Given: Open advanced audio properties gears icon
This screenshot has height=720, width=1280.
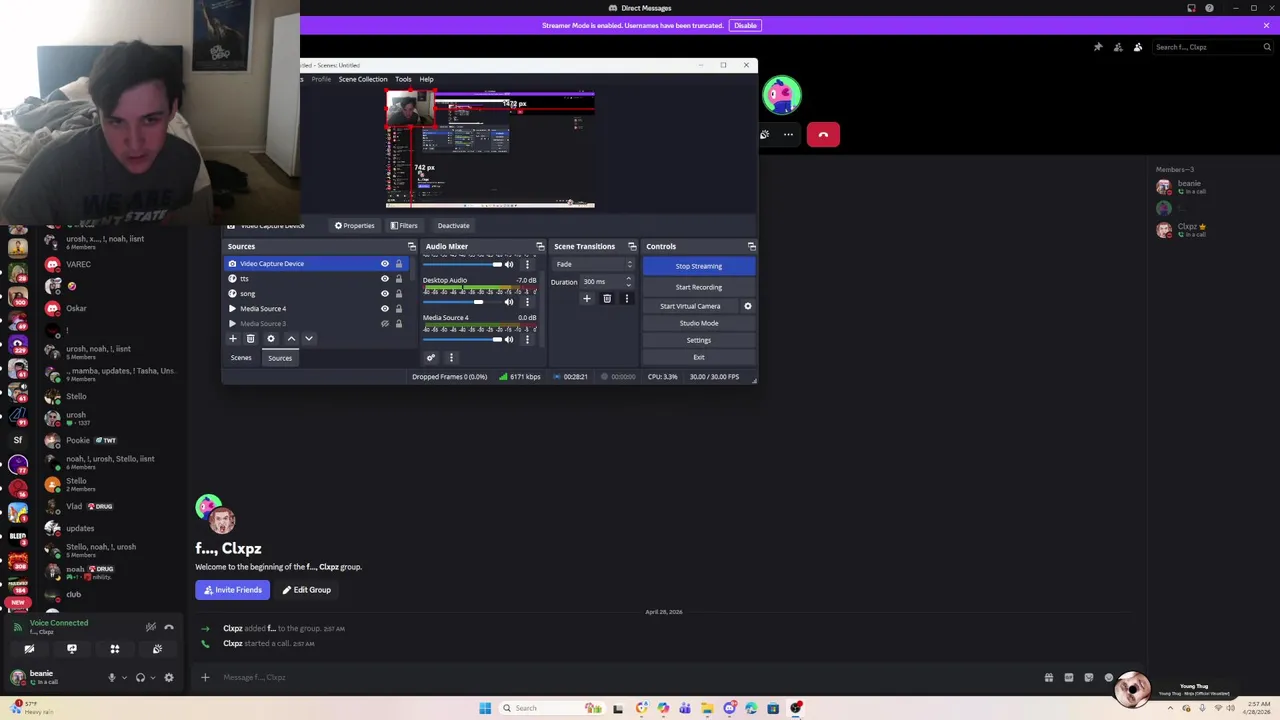Looking at the screenshot, I should coord(431,358).
